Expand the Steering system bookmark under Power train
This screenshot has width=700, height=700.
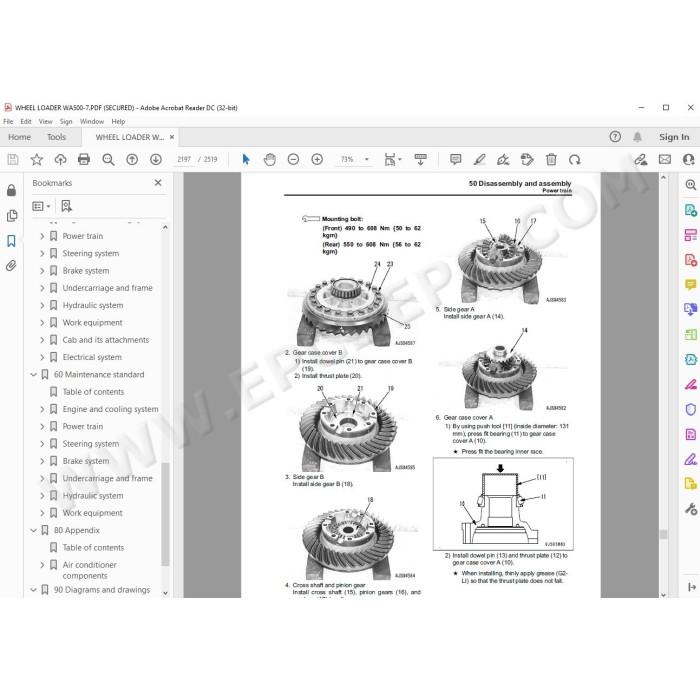42,253
